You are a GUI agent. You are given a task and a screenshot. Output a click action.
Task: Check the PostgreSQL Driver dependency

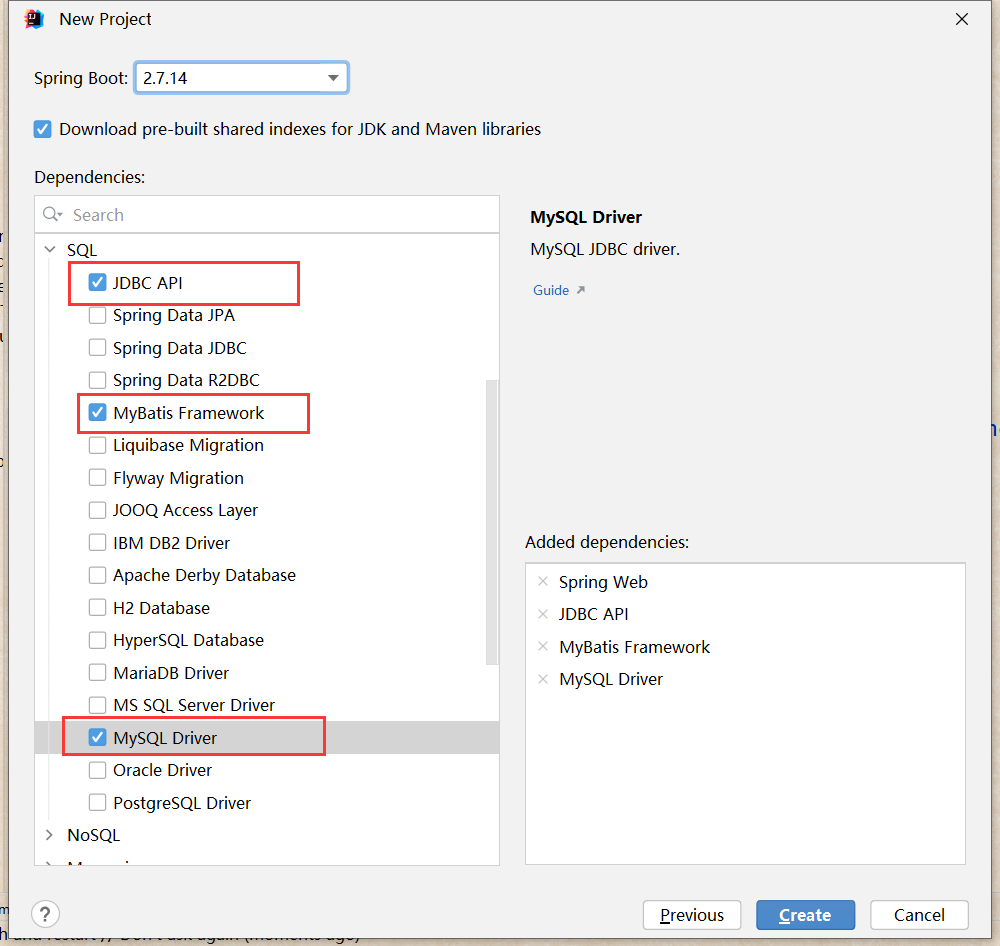pyautogui.click(x=97, y=803)
